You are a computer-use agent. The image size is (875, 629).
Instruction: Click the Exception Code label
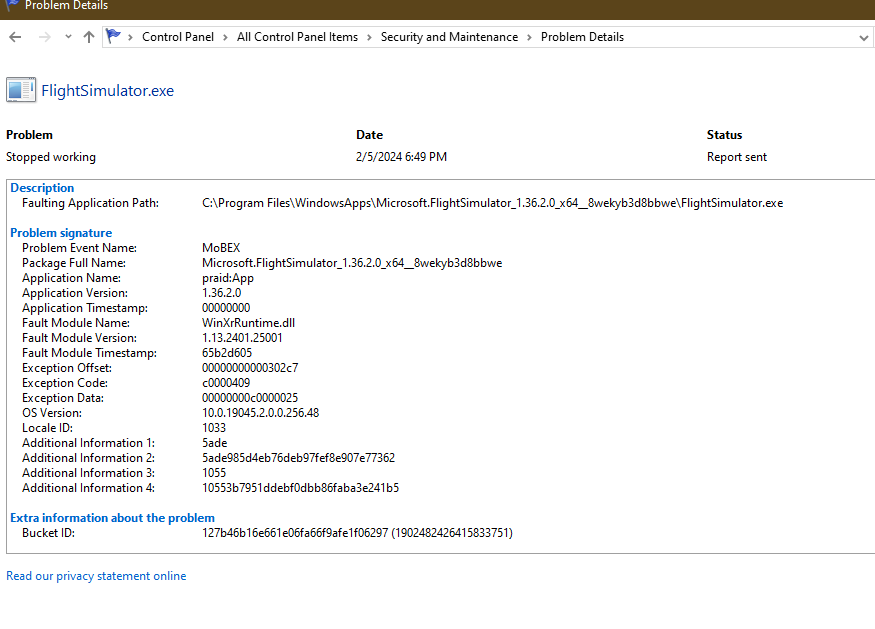(x=65, y=383)
